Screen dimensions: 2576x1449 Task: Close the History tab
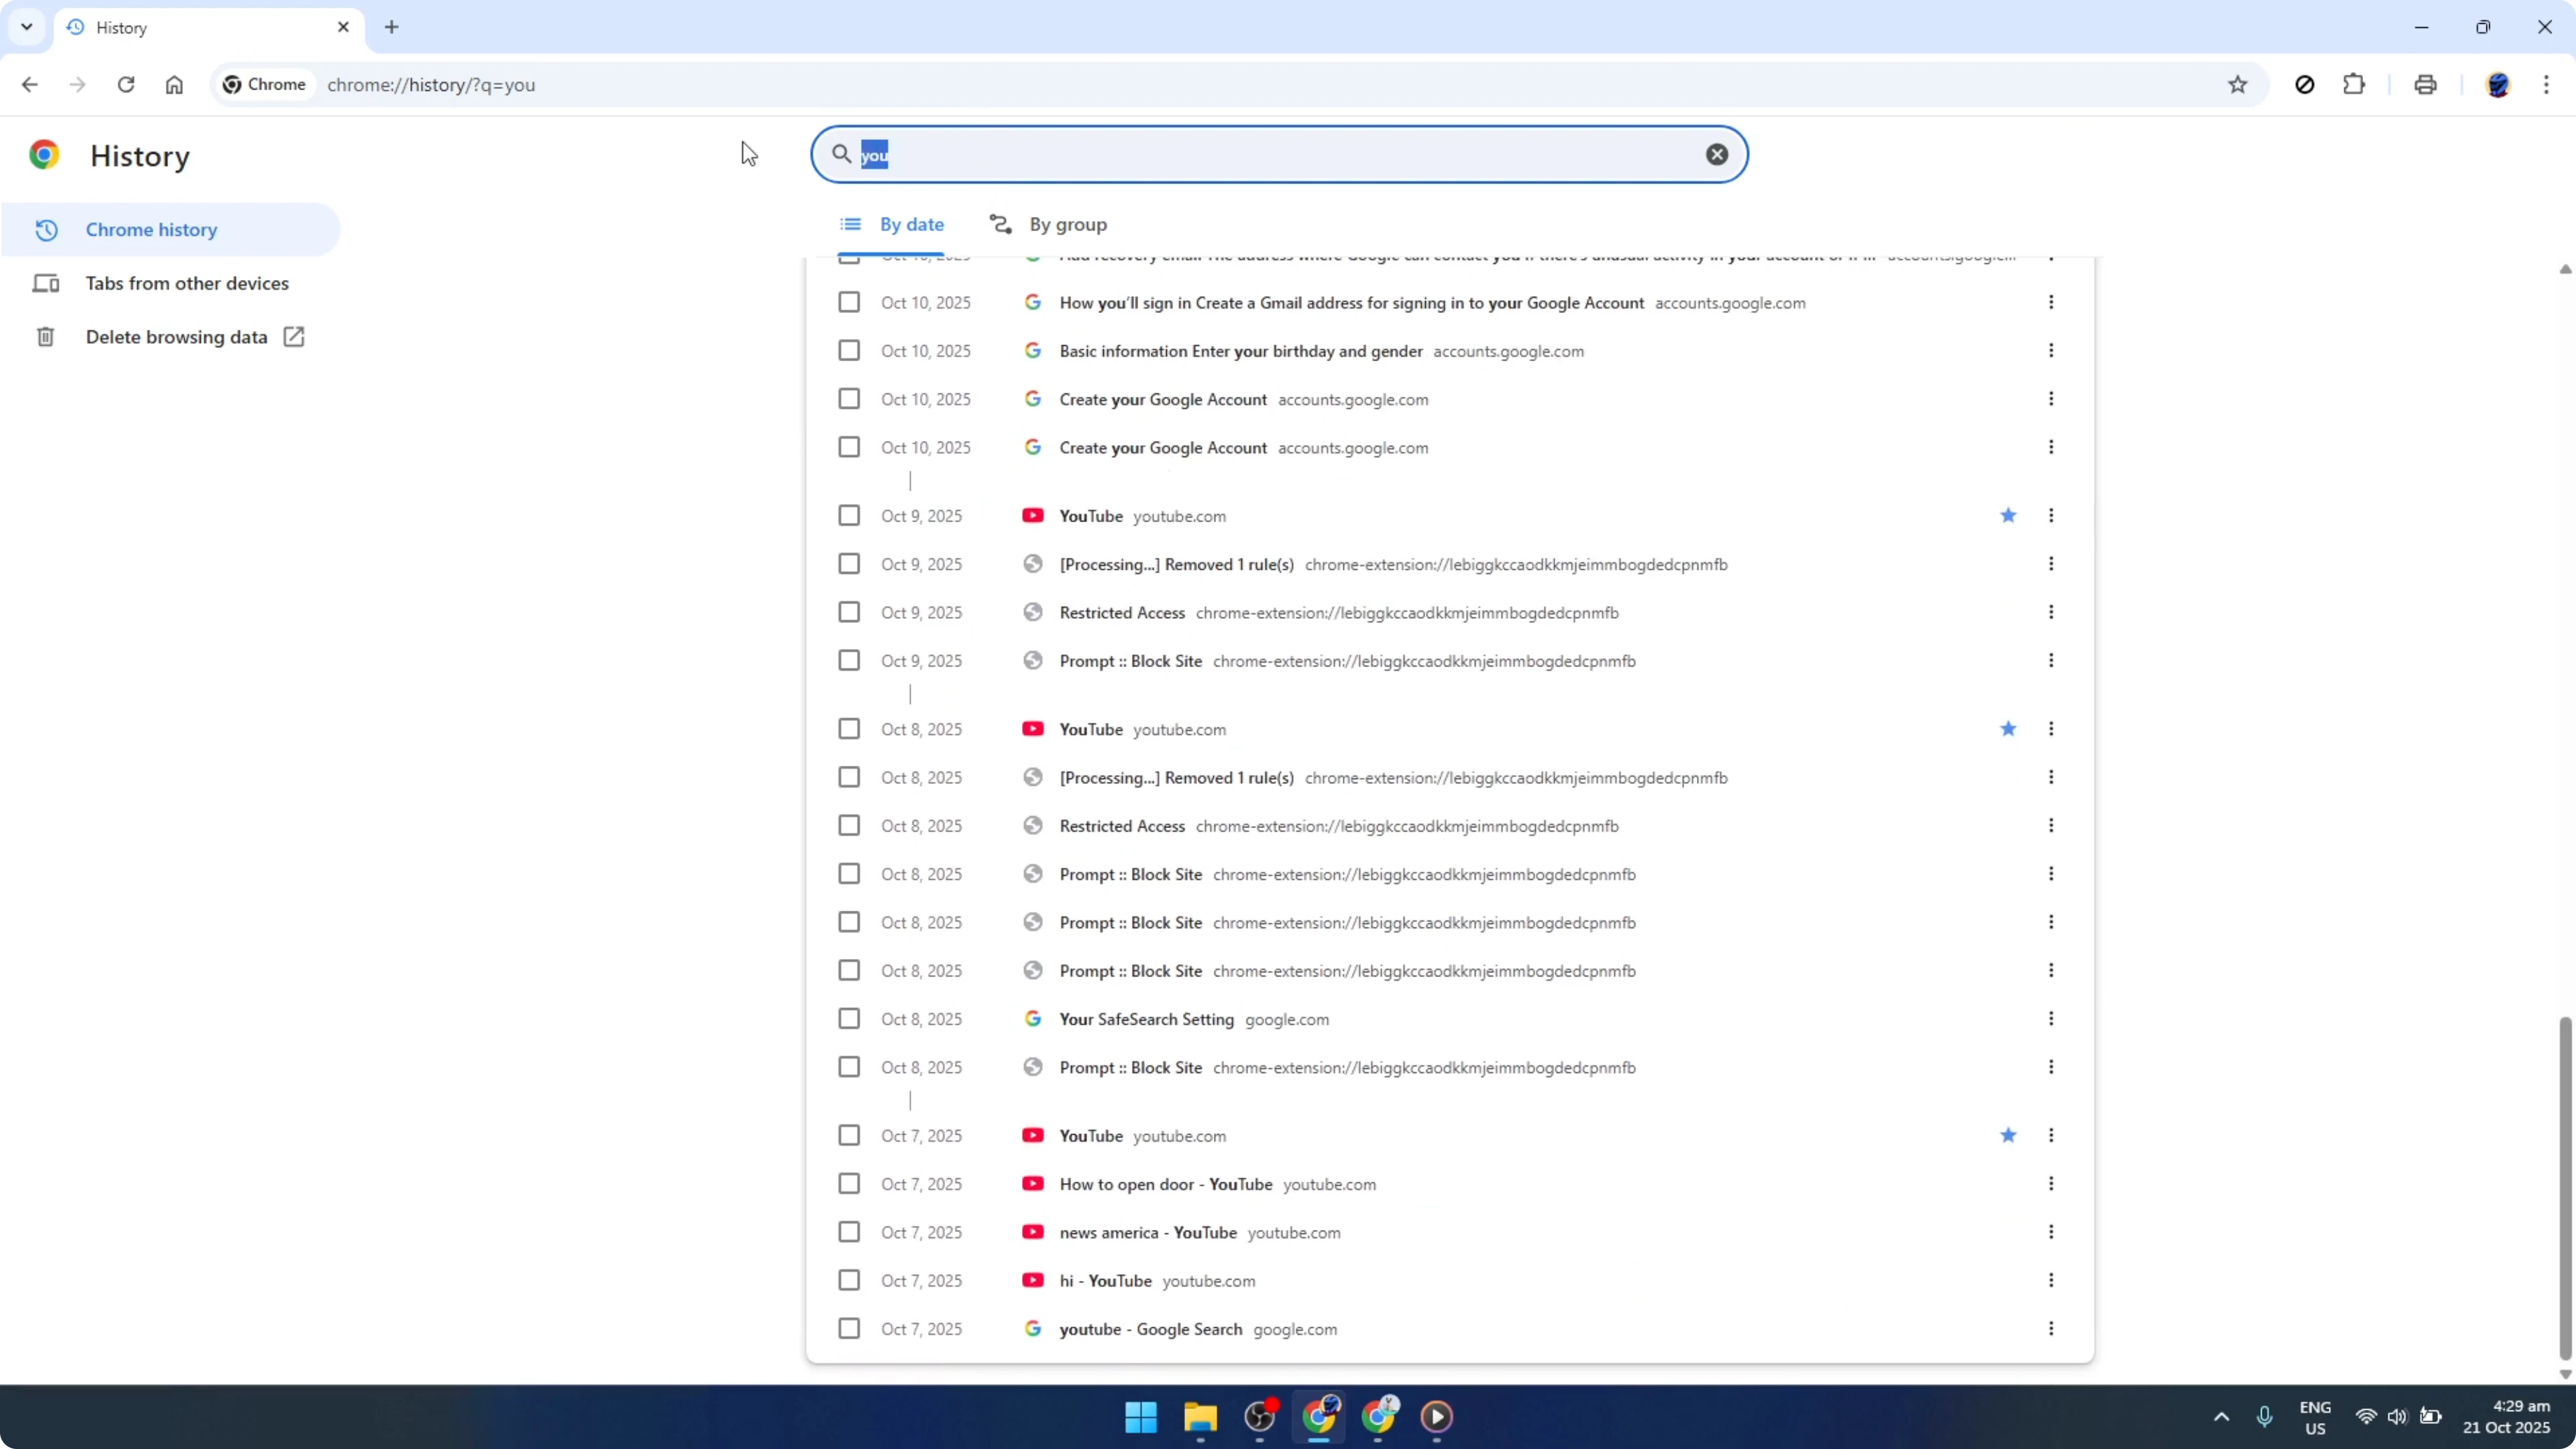(x=343, y=27)
